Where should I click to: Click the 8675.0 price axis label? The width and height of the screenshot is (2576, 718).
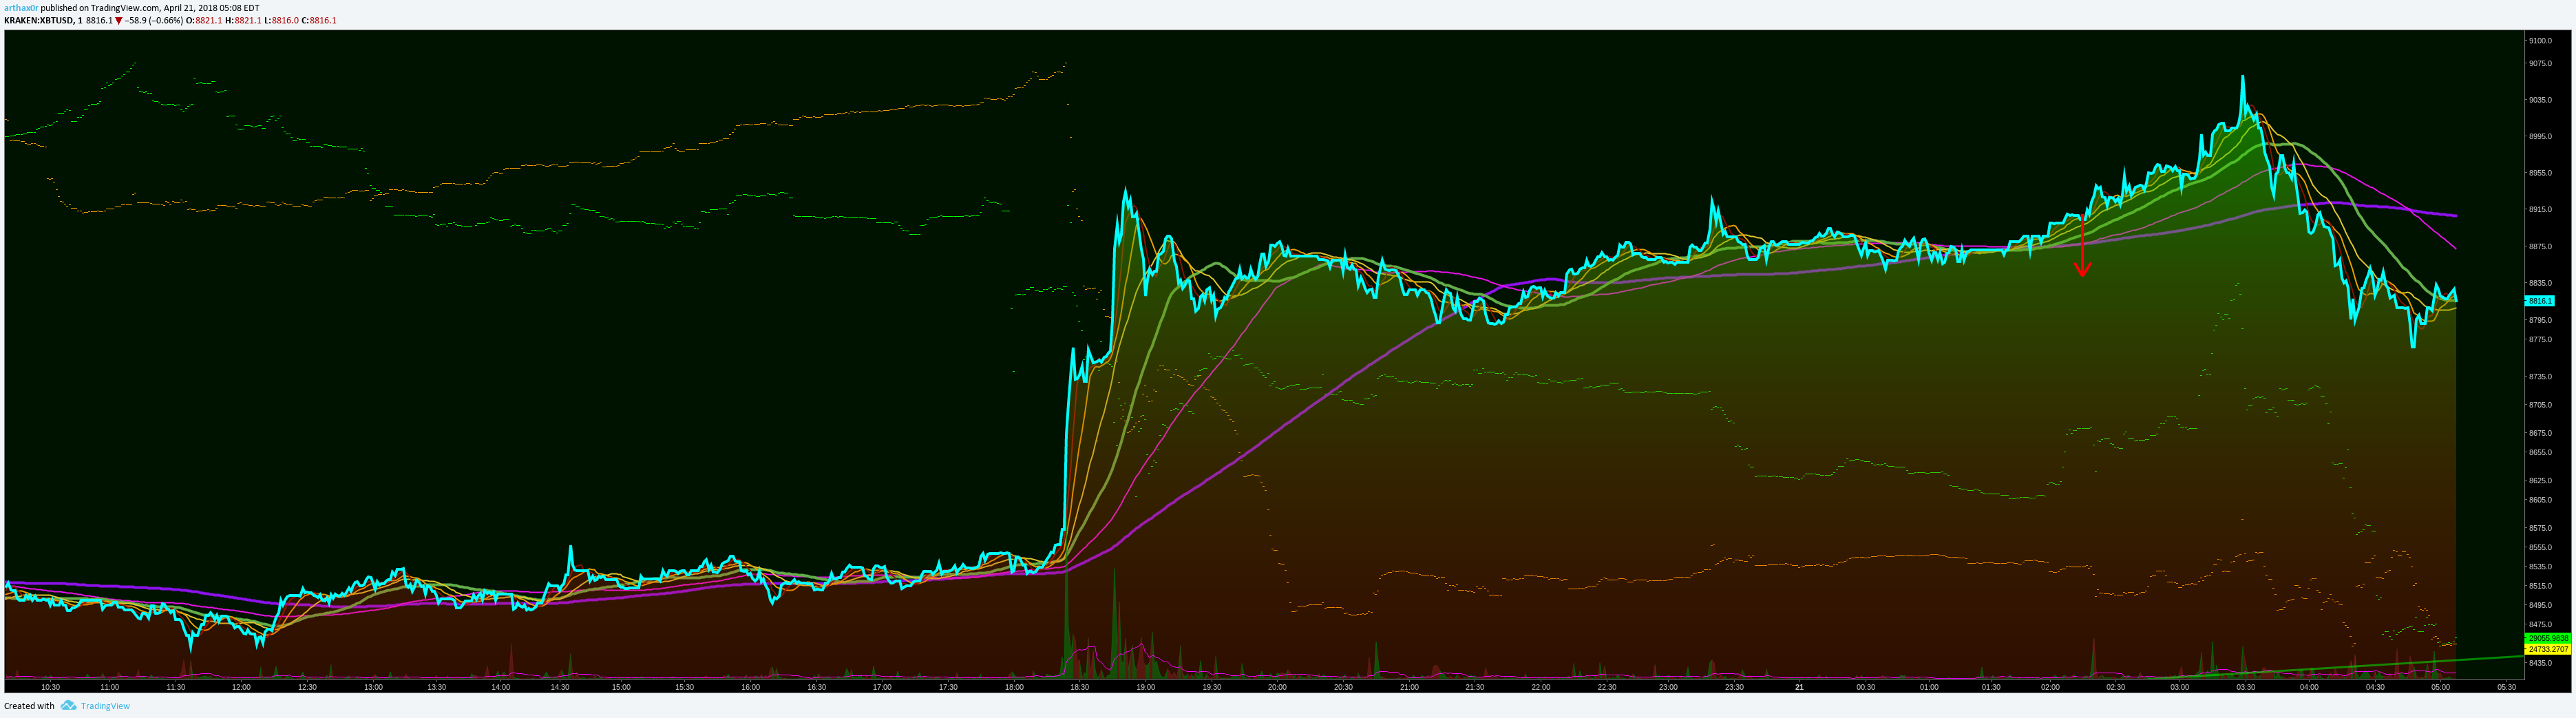[x=2540, y=433]
